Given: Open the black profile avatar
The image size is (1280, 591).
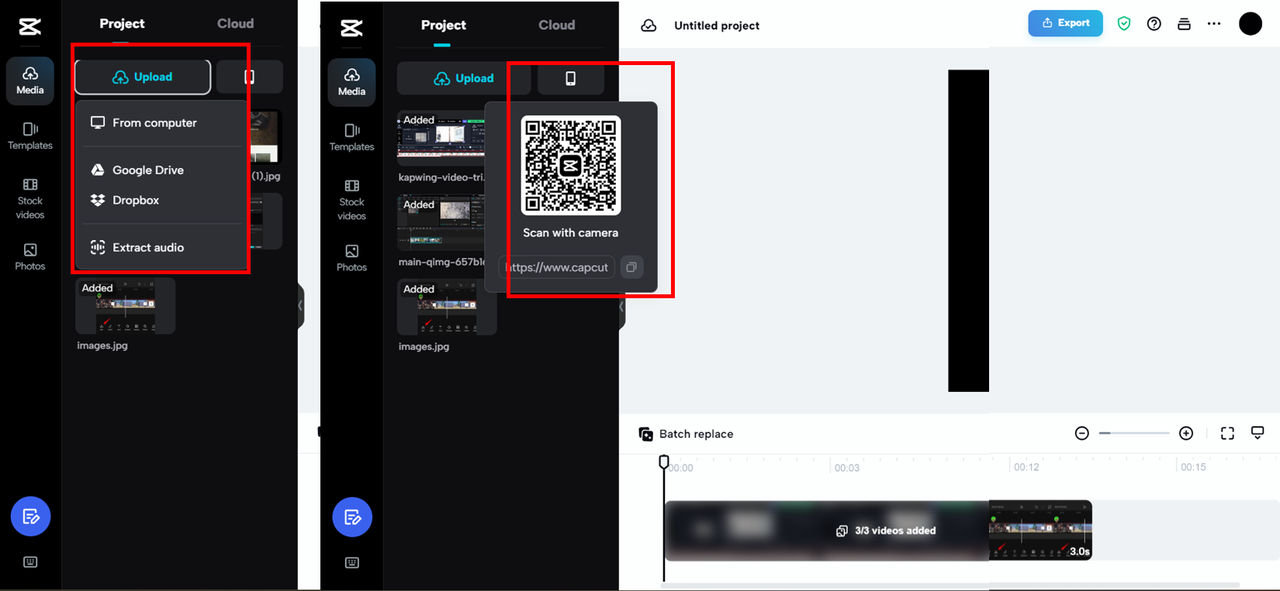Looking at the screenshot, I should click(x=1251, y=24).
